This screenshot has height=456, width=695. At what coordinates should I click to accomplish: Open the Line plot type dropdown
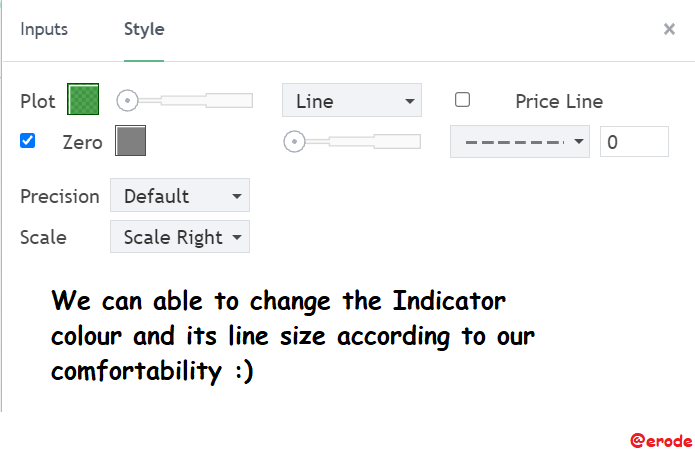[352, 100]
